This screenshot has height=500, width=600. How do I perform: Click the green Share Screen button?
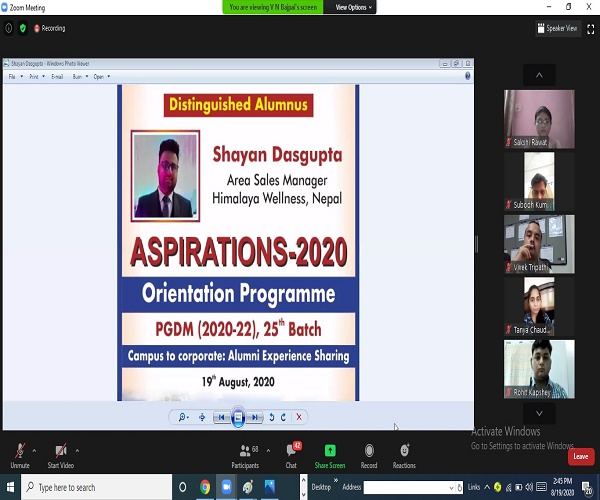point(330,456)
